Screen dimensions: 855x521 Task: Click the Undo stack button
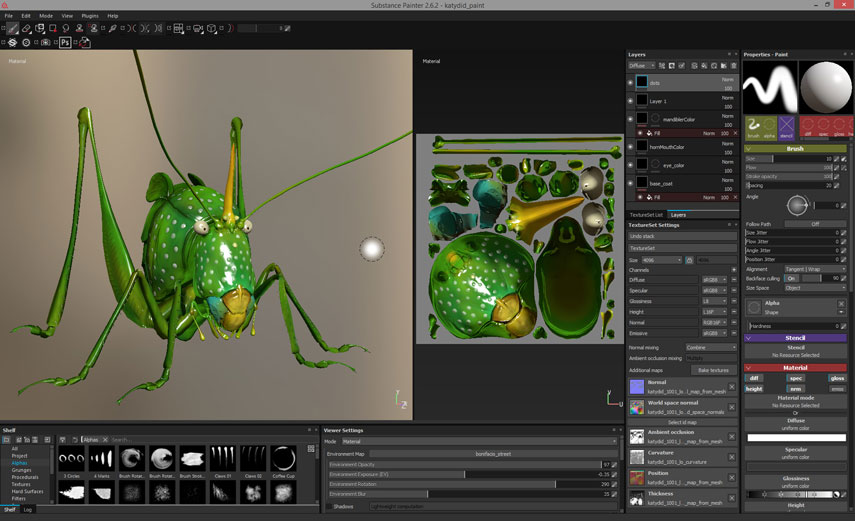point(683,236)
